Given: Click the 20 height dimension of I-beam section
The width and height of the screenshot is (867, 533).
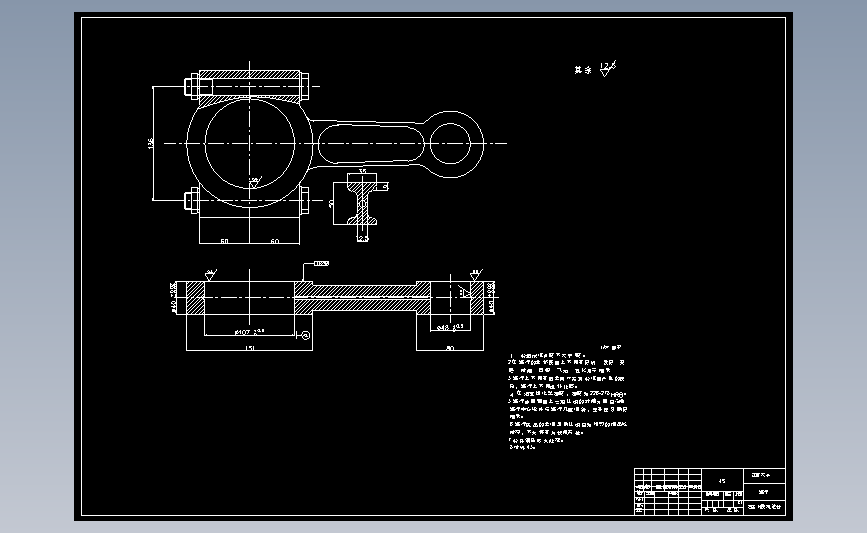Looking at the screenshot, I should coord(331,203).
